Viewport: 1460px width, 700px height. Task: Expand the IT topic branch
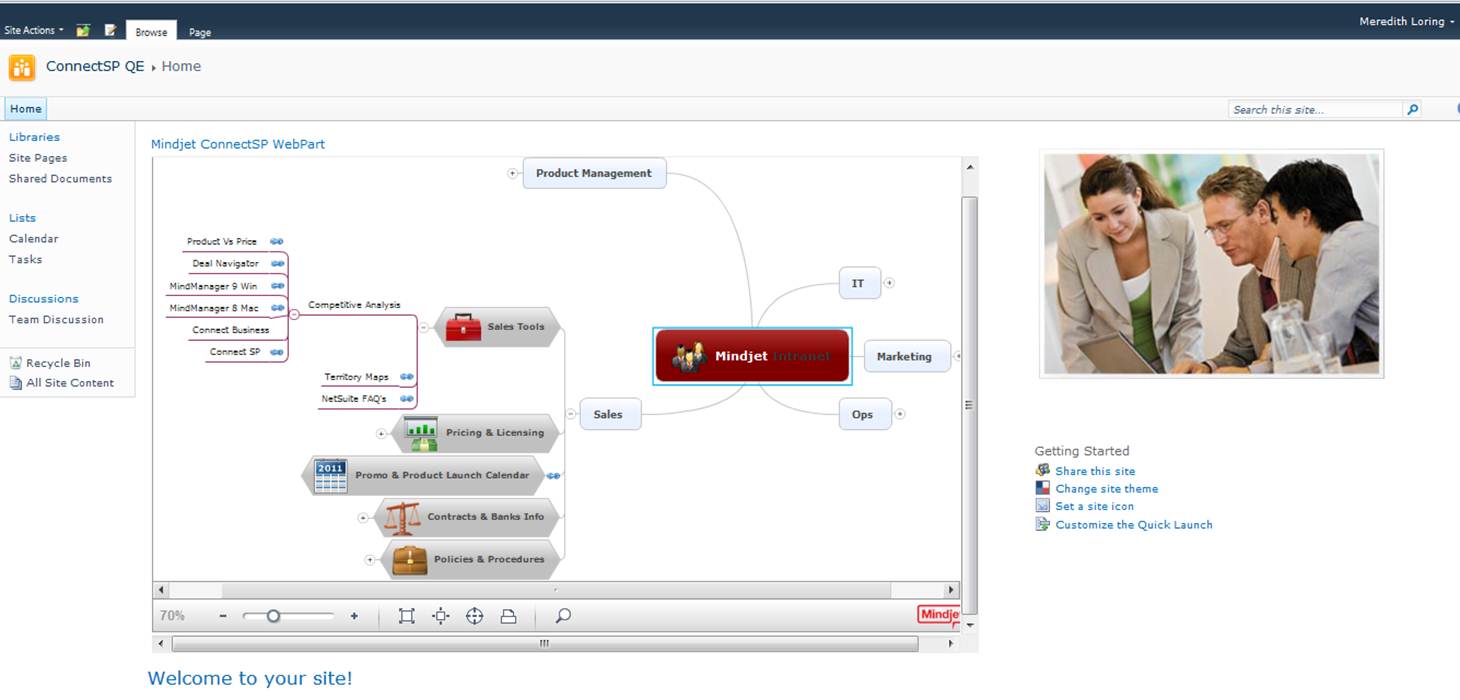(889, 283)
